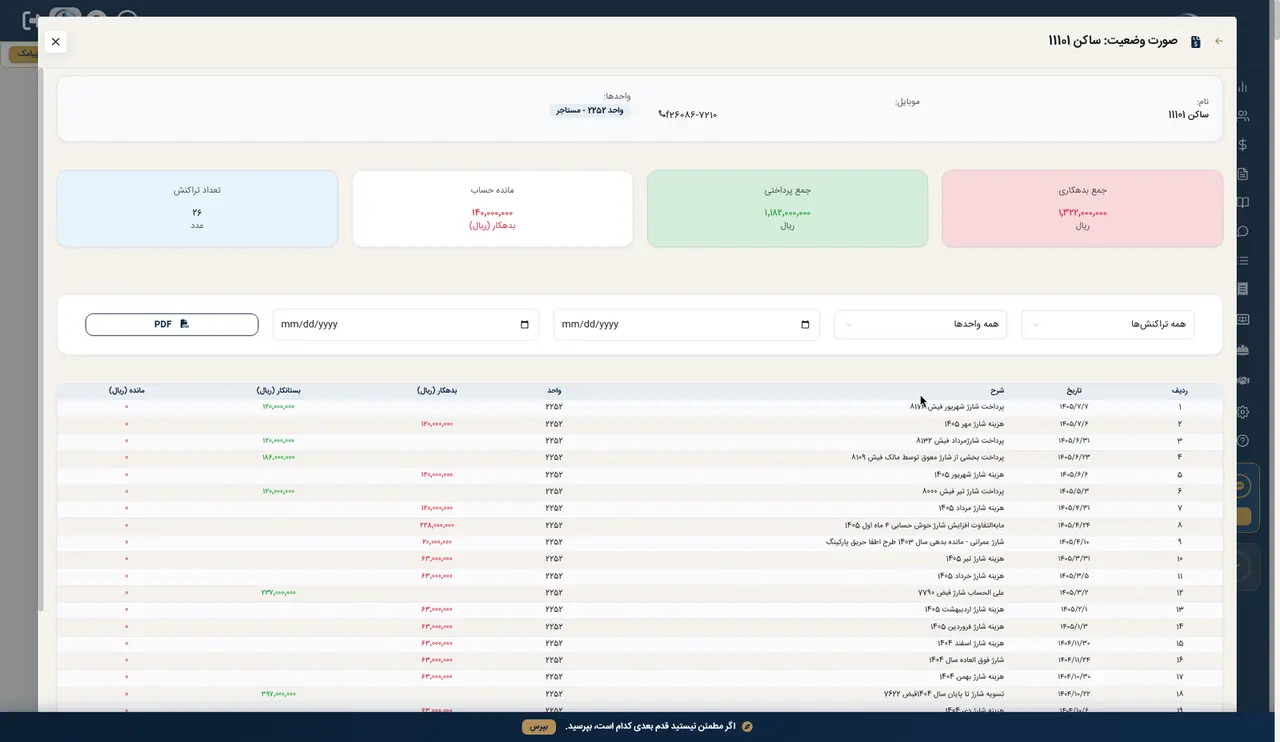Open calendar picker of date field near units dropdown

(x=806, y=324)
